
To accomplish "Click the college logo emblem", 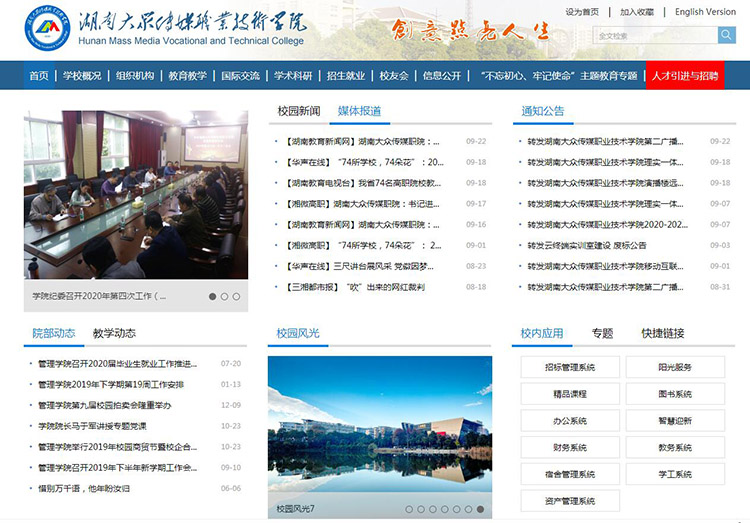I will (47, 28).
